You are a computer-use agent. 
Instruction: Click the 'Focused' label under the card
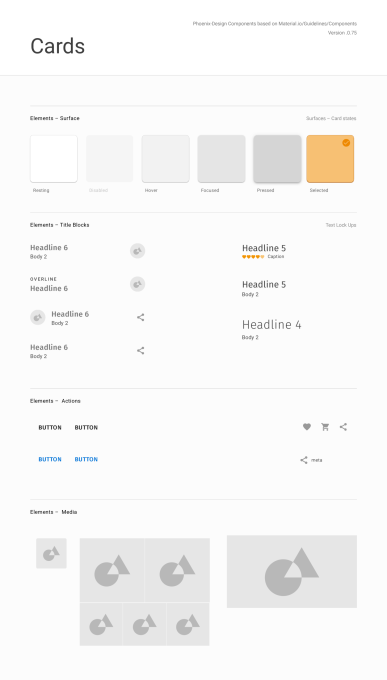coord(210,190)
